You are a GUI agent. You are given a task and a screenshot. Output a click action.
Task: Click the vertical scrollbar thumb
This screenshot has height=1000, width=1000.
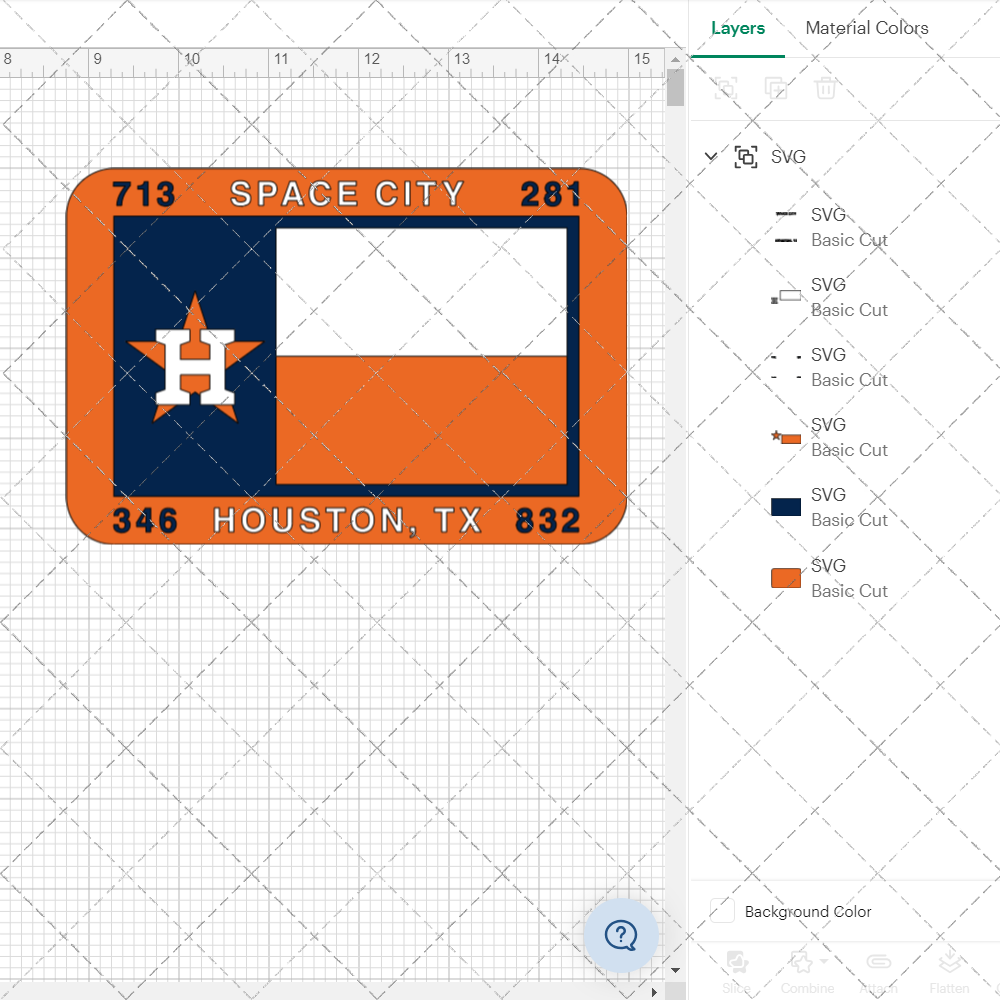pos(675,87)
